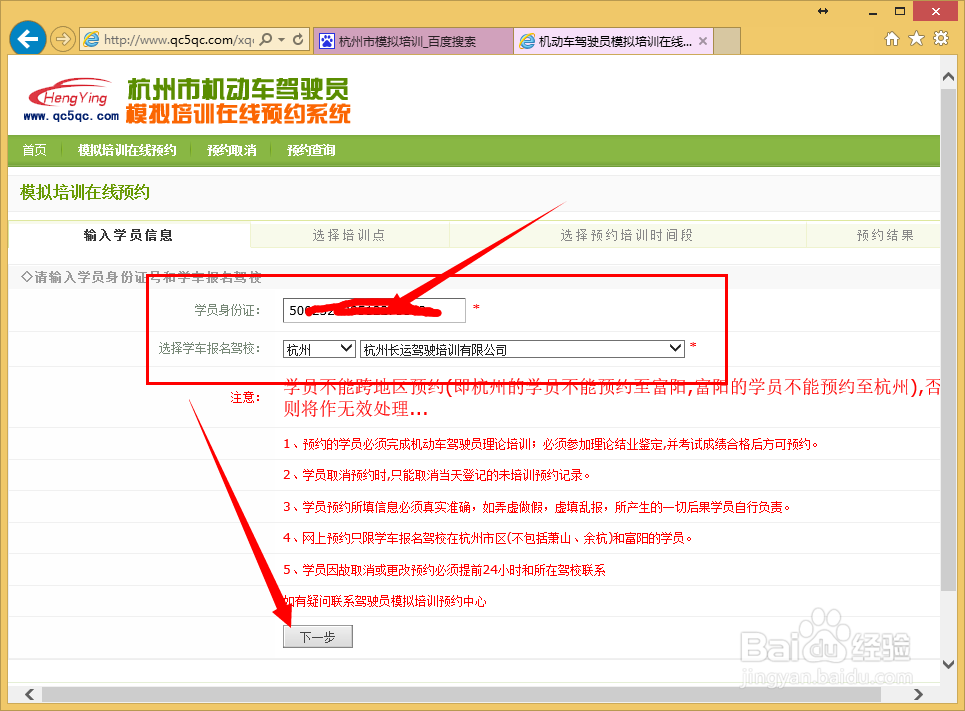This screenshot has height=711, width=965.
Task: Switch to the 杭州市模拟培训_百度搜索 browser tab
Action: click(x=410, y=40)
